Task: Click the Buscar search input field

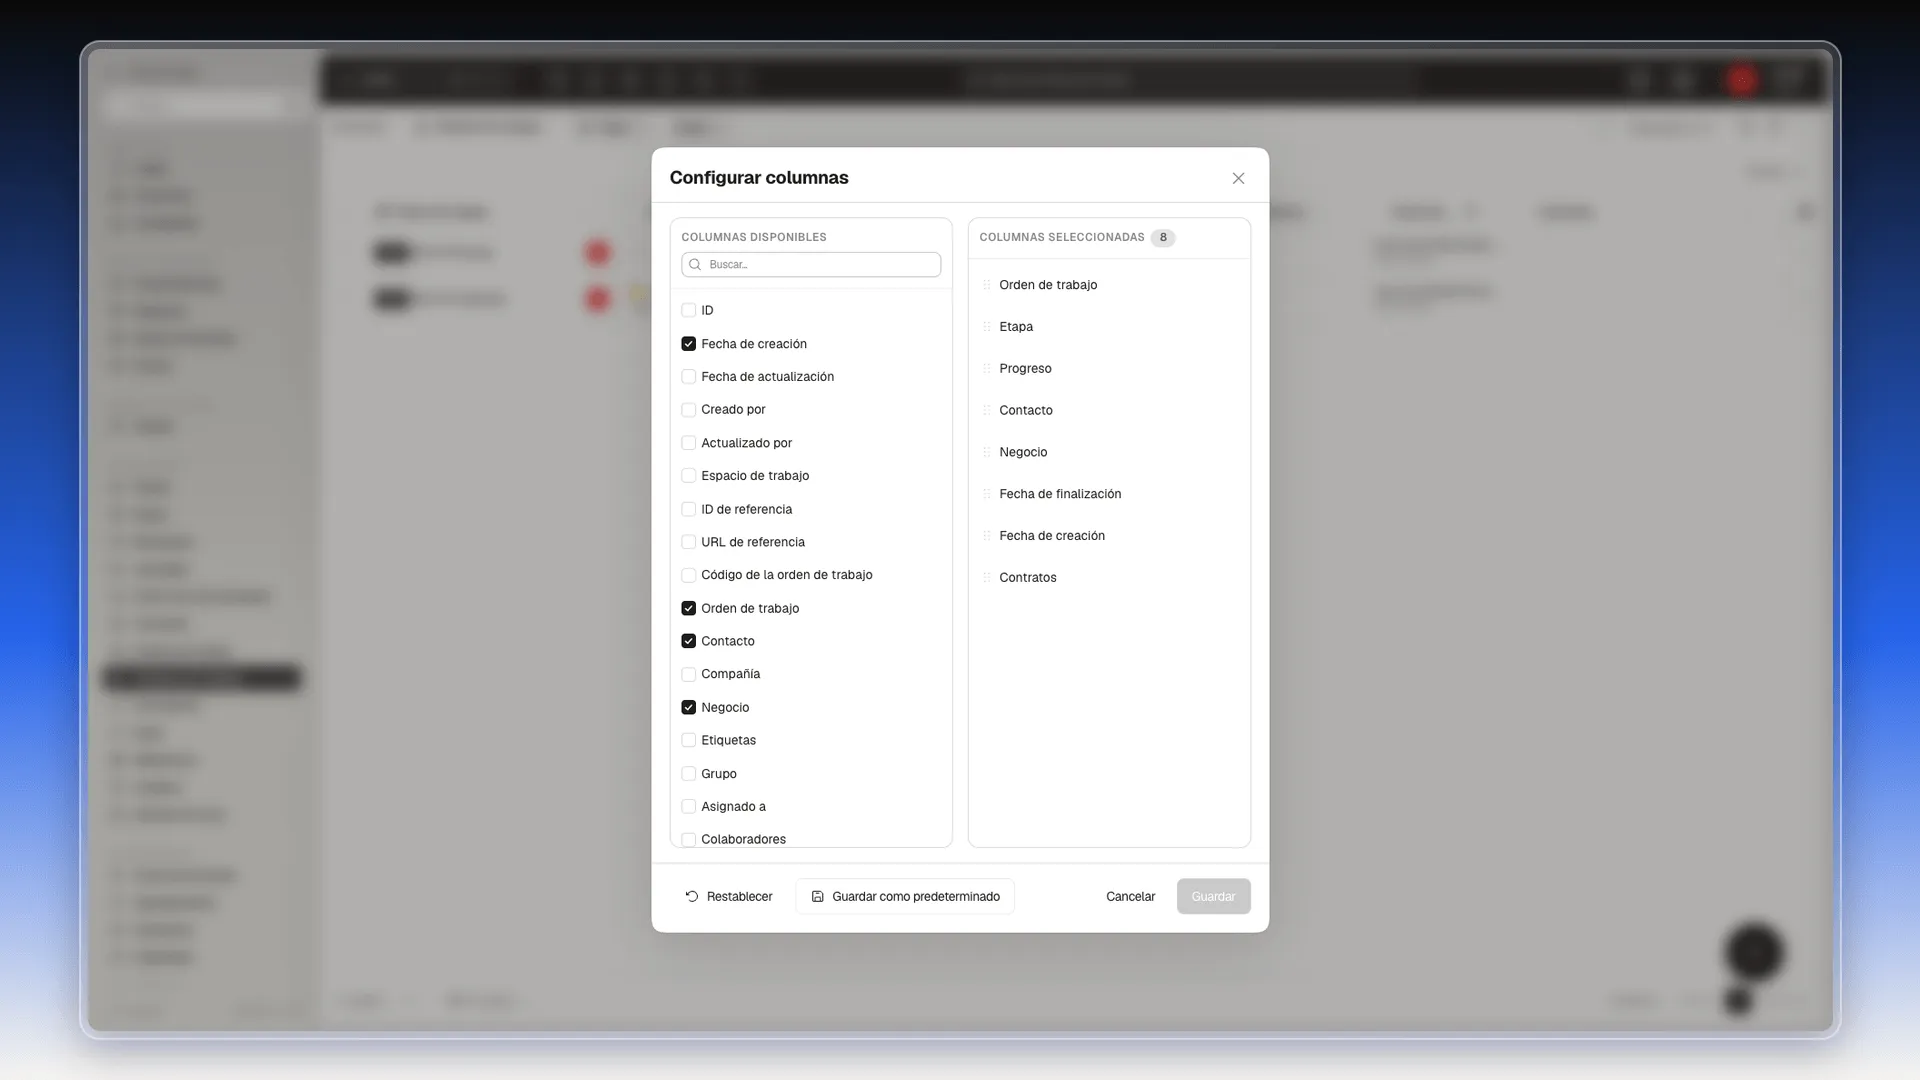Action: coord(811,265)
